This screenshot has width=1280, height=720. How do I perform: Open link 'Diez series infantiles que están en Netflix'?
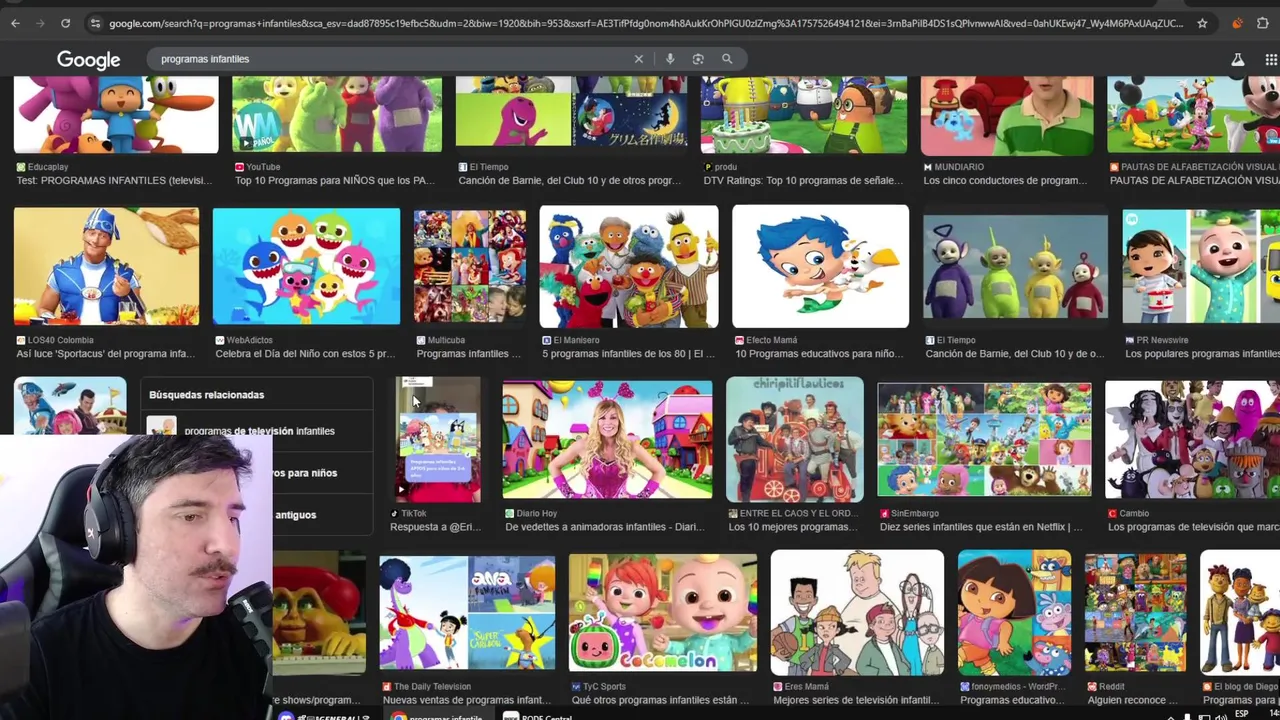pos(981,527)
